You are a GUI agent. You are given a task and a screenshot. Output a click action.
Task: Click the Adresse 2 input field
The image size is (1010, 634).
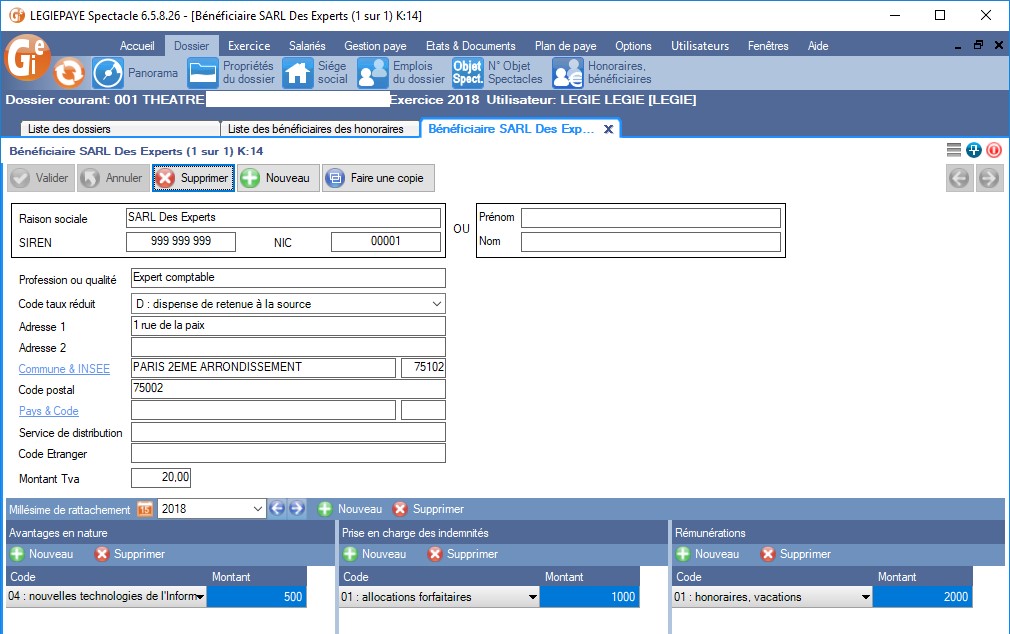(288, 347)
